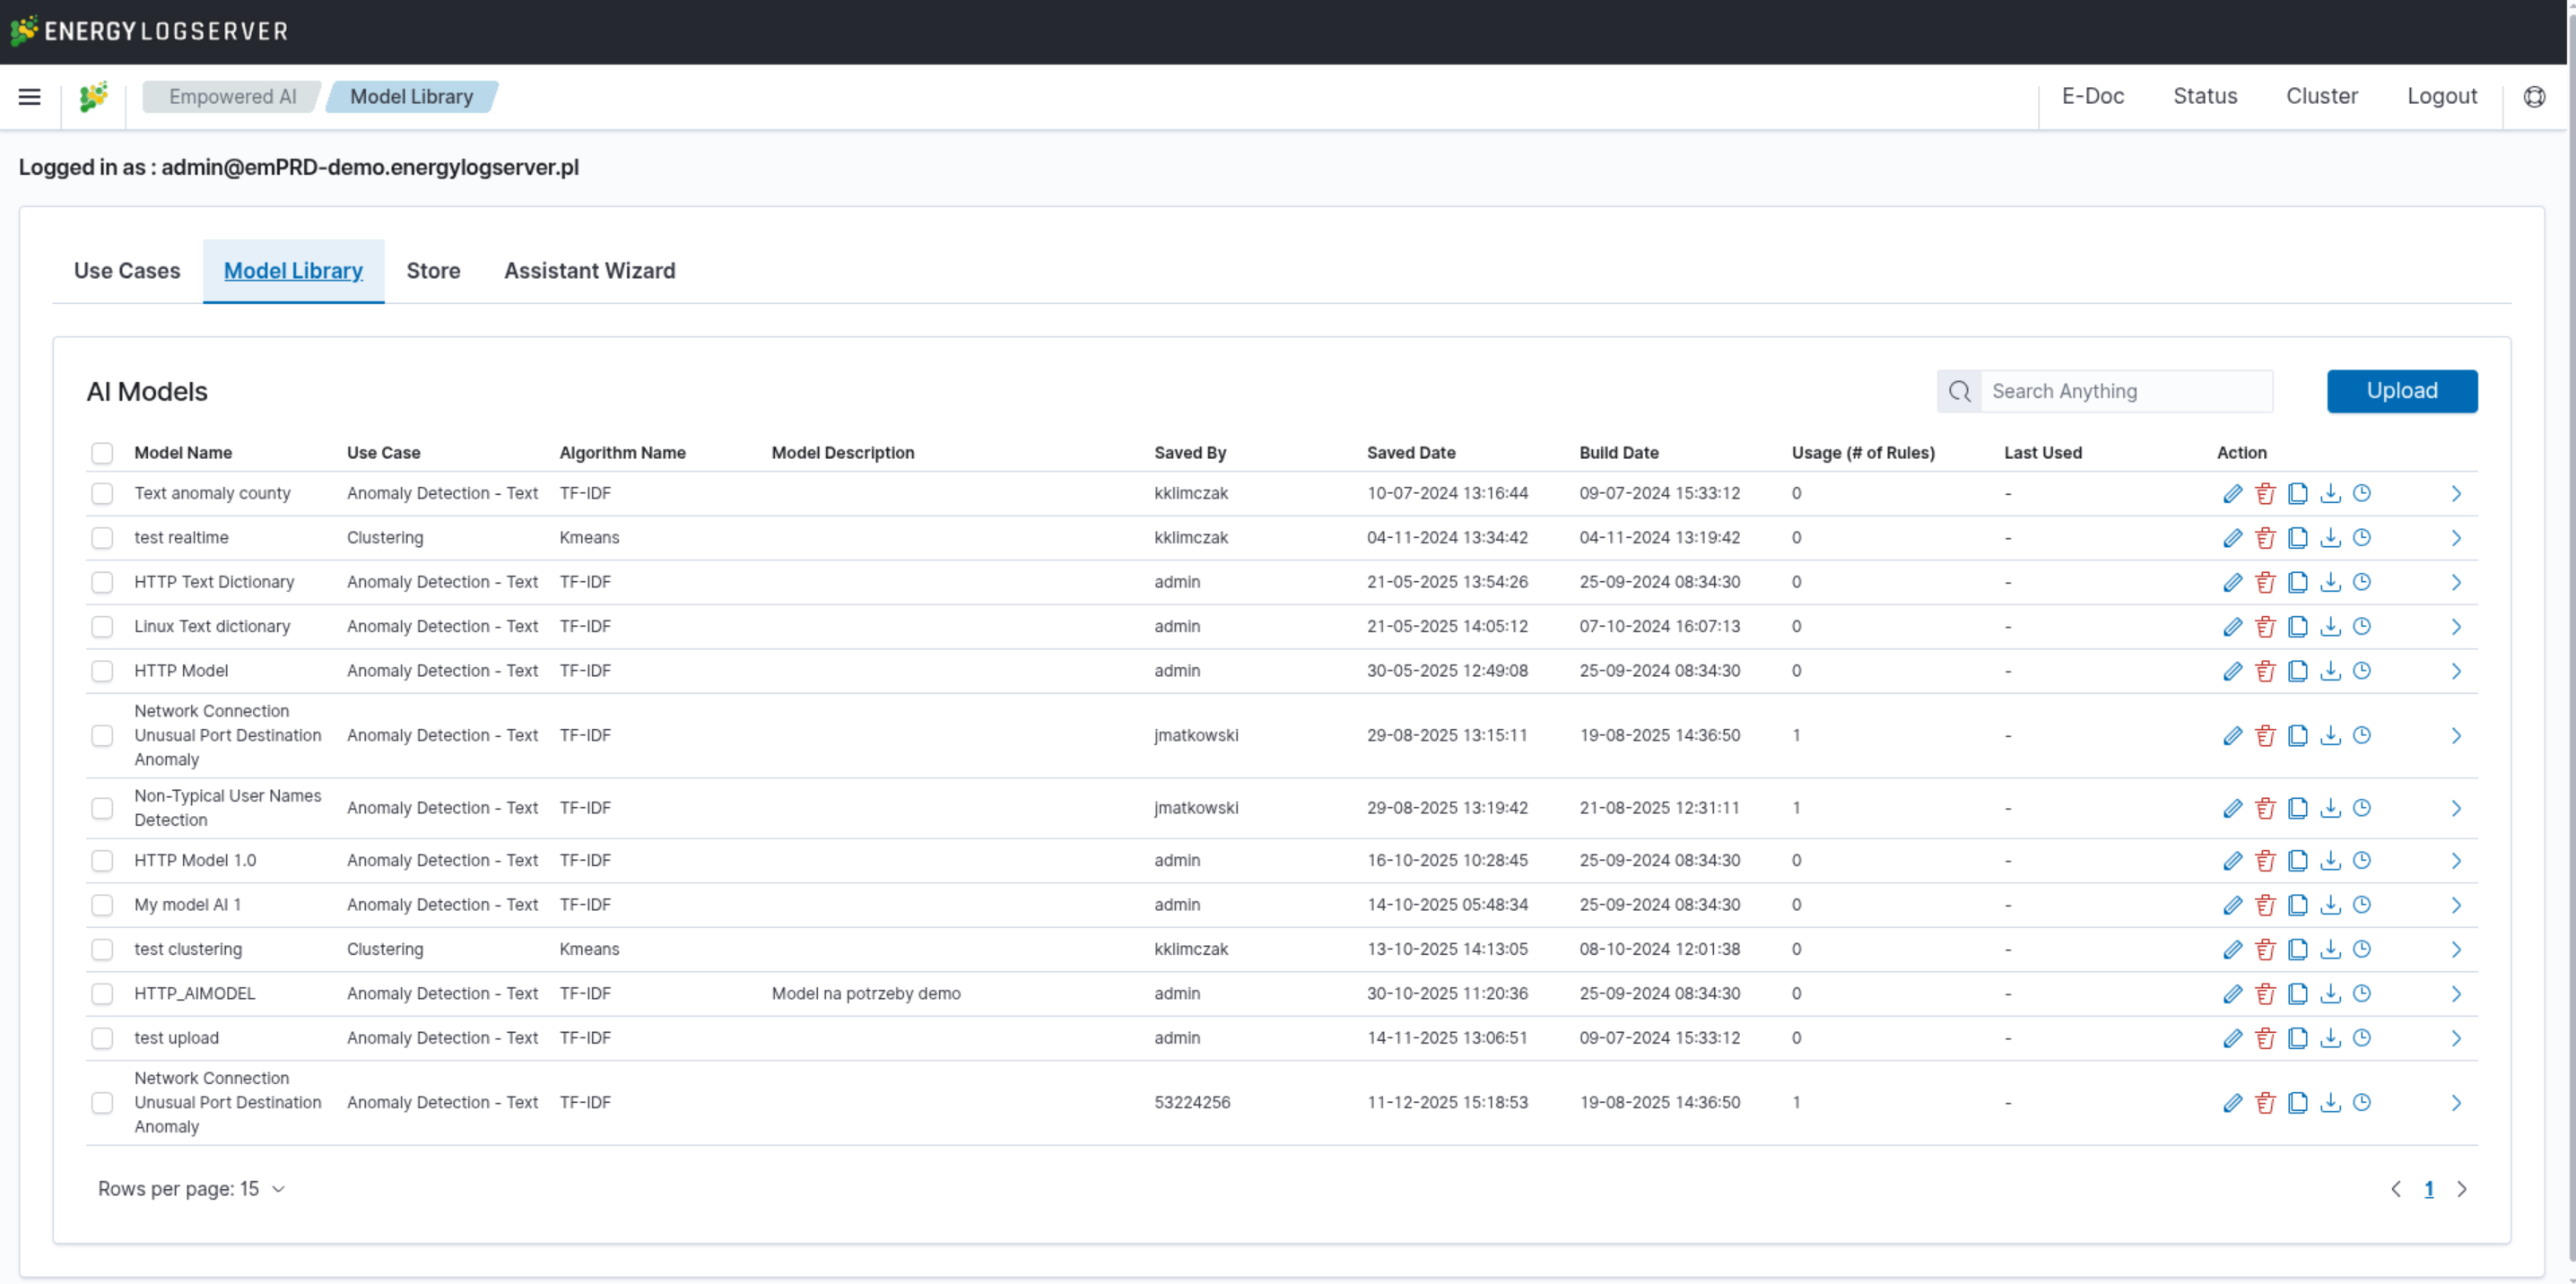Image resolution: width=2576 pixels, height=1284 pixels.
Task: Delete the 'HTTP Text Dictionary' model via trash icon
Action: coord(2265,582)
